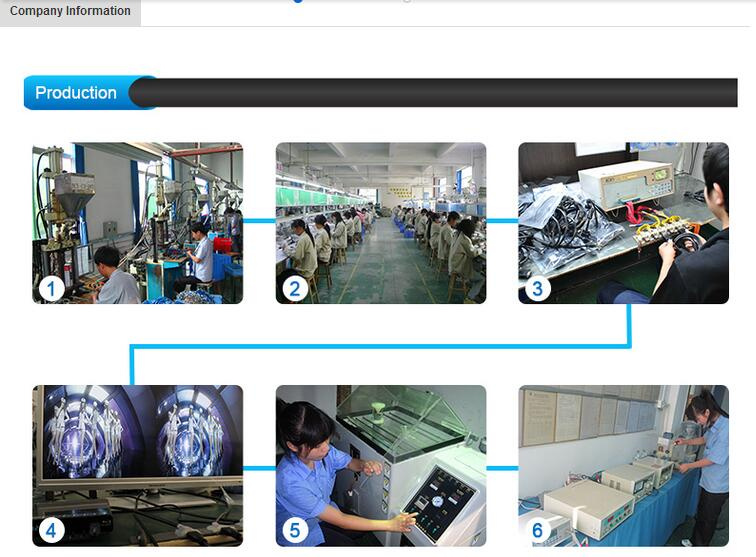Open the Company Information tab
This screenshot has height=557, width=756.
pyautogui.click(x=70, y=12)
